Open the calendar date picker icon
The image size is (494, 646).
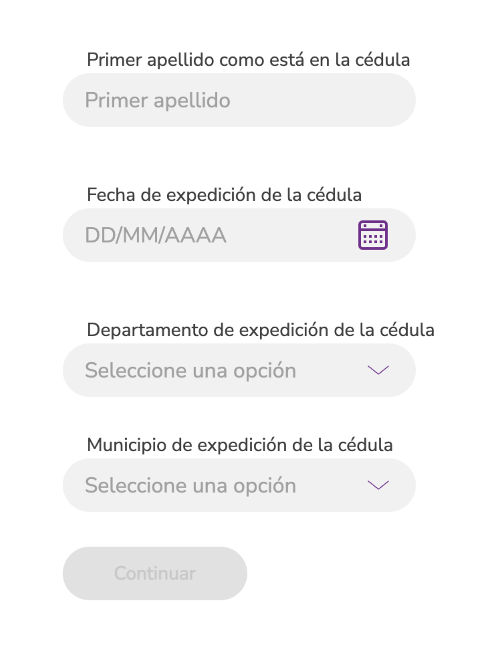click(x=373, y=235)
